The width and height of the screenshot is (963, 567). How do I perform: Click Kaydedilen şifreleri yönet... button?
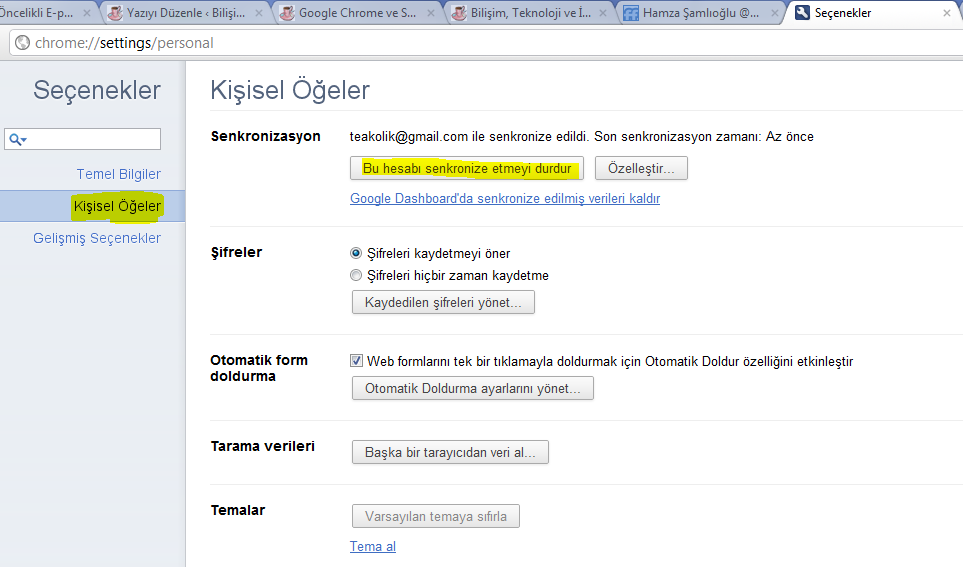point(443,302)
